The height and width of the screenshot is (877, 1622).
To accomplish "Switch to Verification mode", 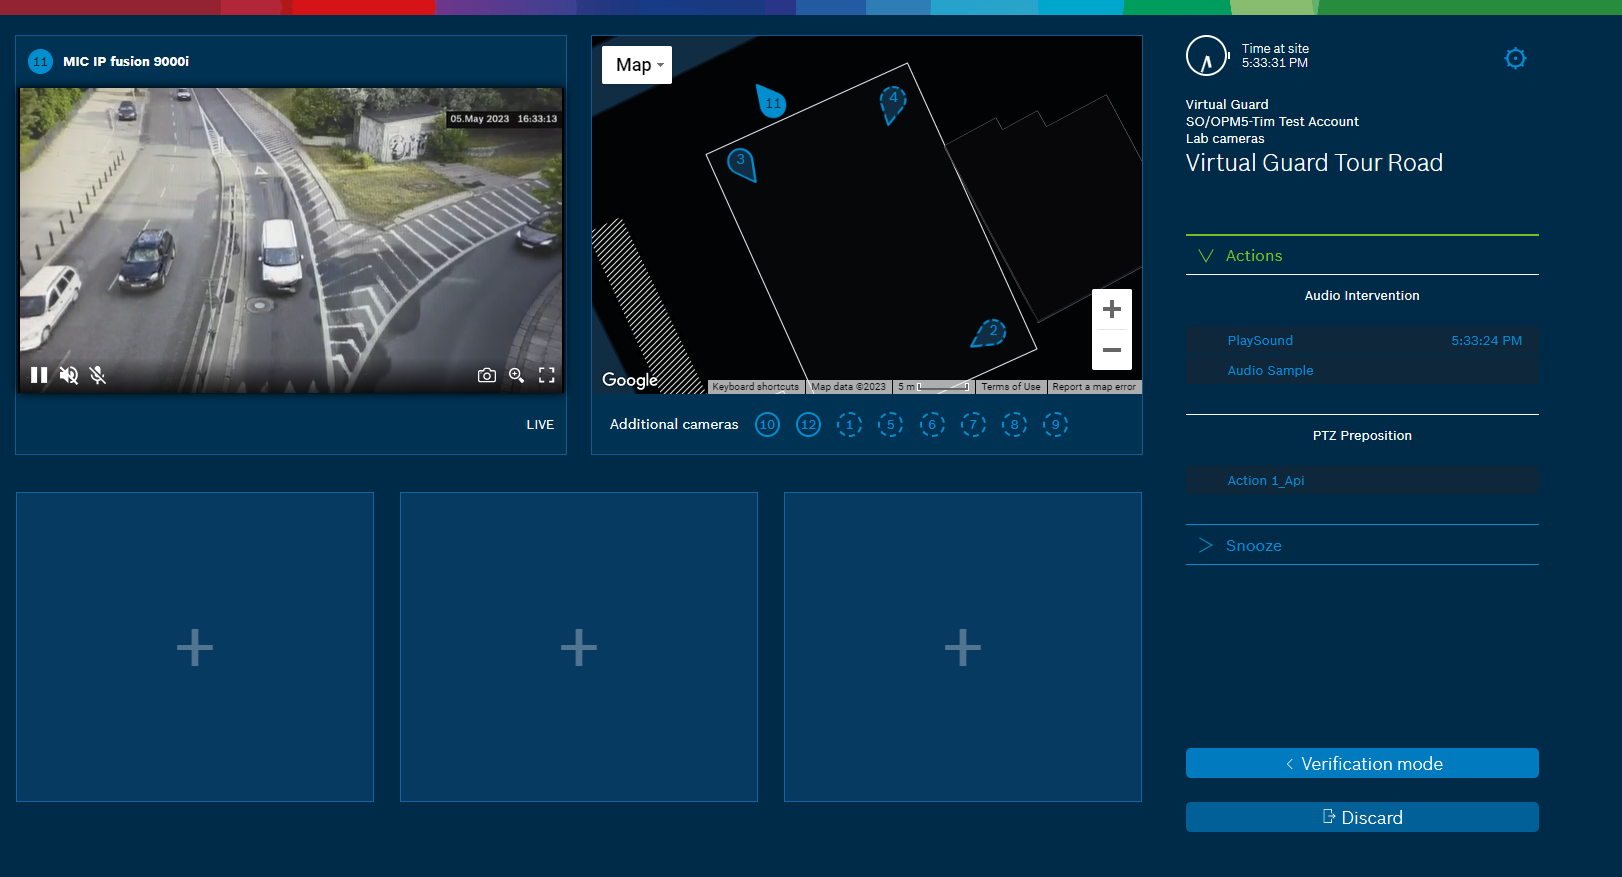I will tap(1362, 764).
